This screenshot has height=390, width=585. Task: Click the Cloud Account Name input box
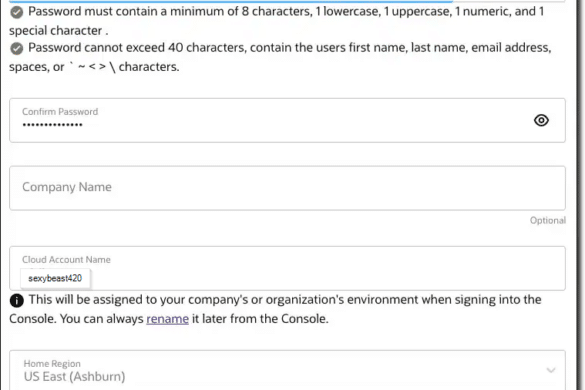pyautogui.click(x=287, y=268)
